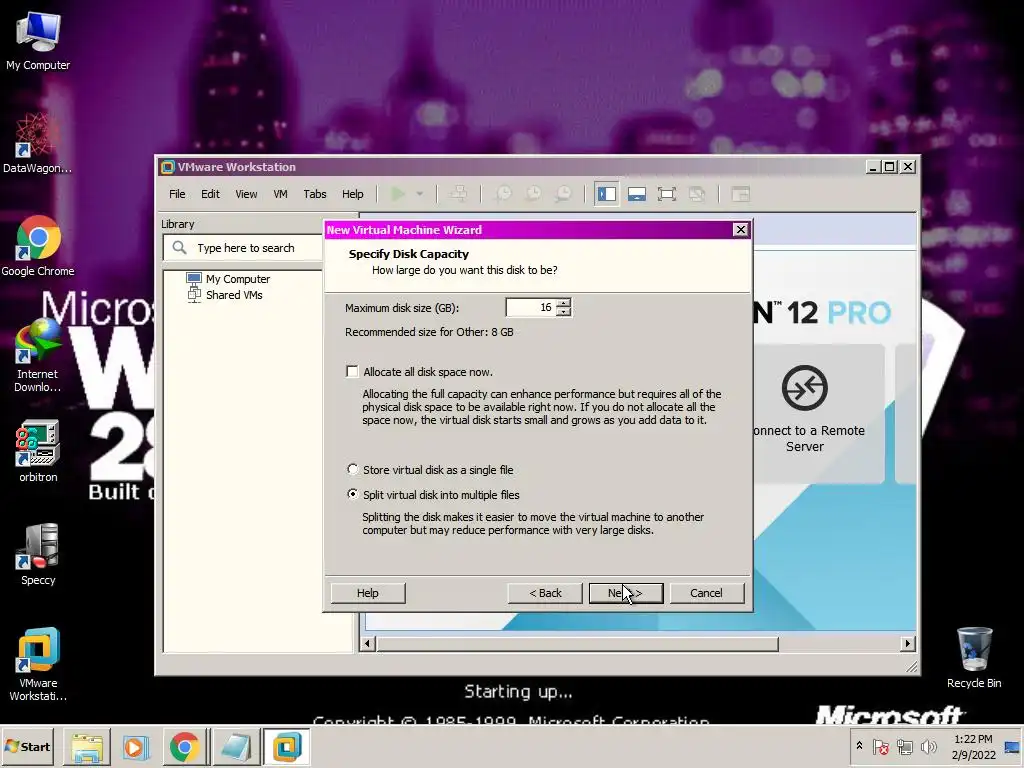Open the Edit menu
The height and width of the screenshot is (768, 1024).
[210, 194]
